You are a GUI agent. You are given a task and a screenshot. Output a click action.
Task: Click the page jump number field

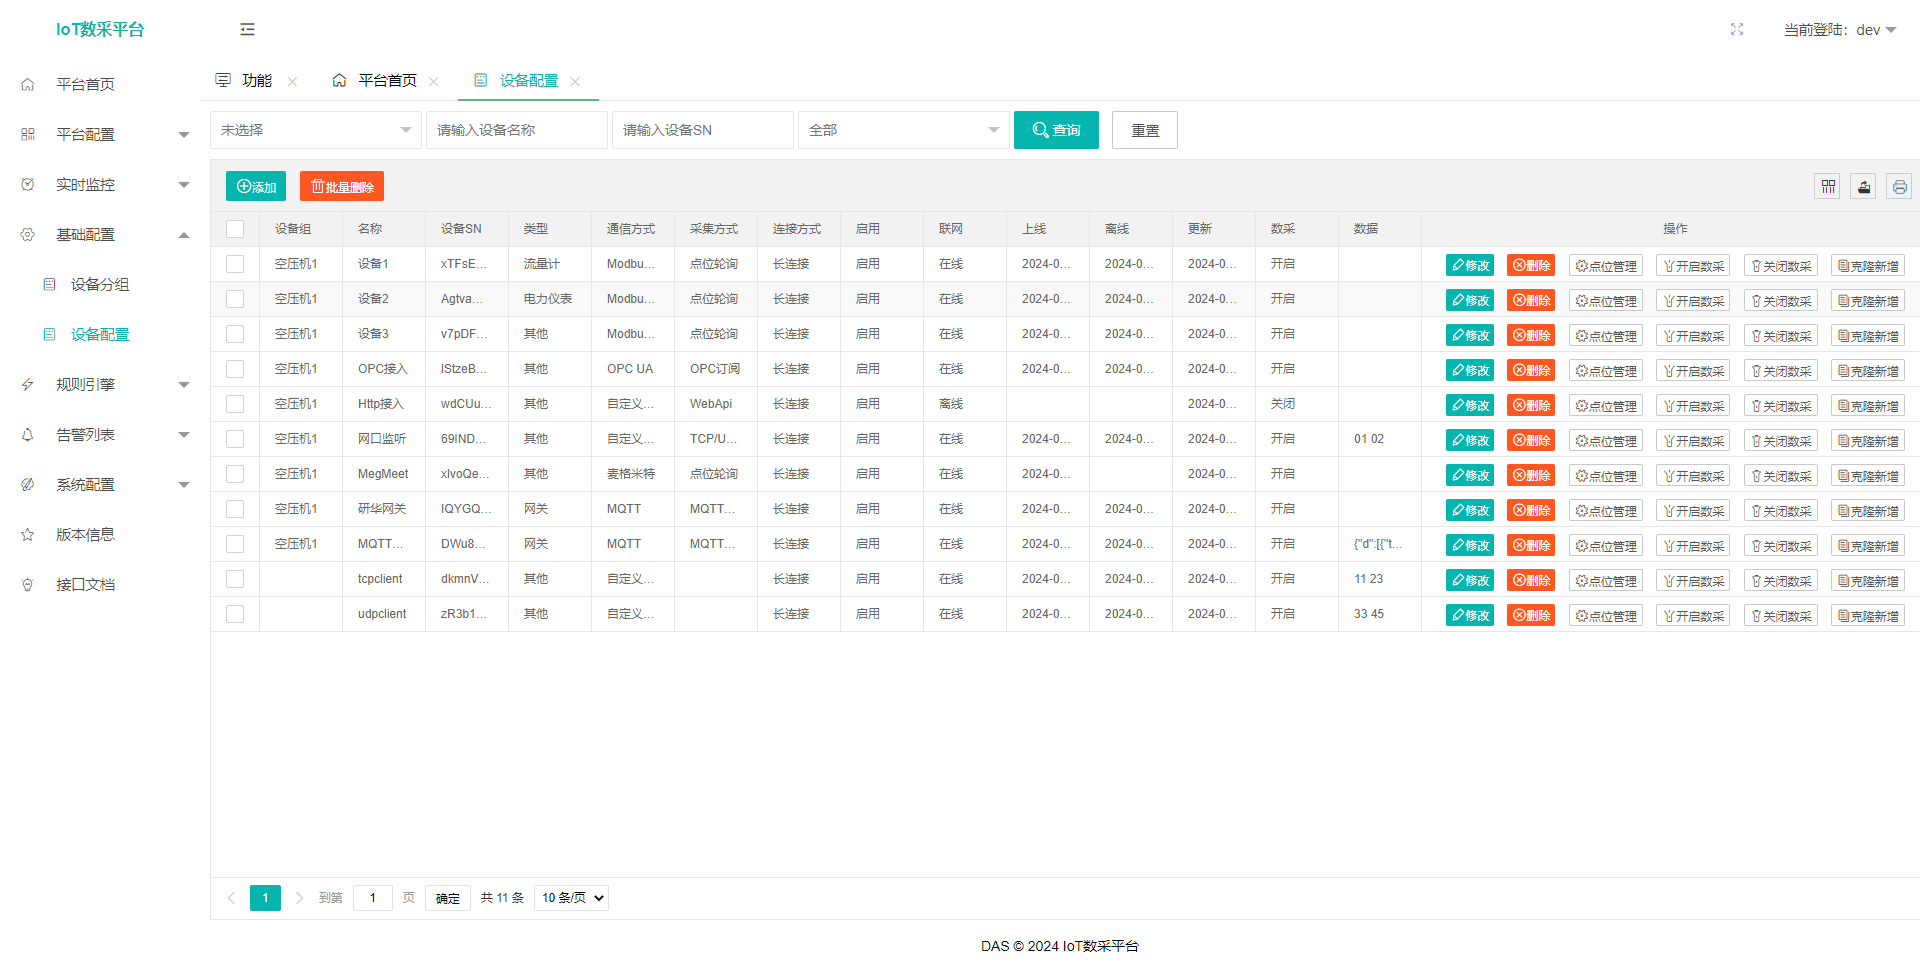(x=373, y=898)
